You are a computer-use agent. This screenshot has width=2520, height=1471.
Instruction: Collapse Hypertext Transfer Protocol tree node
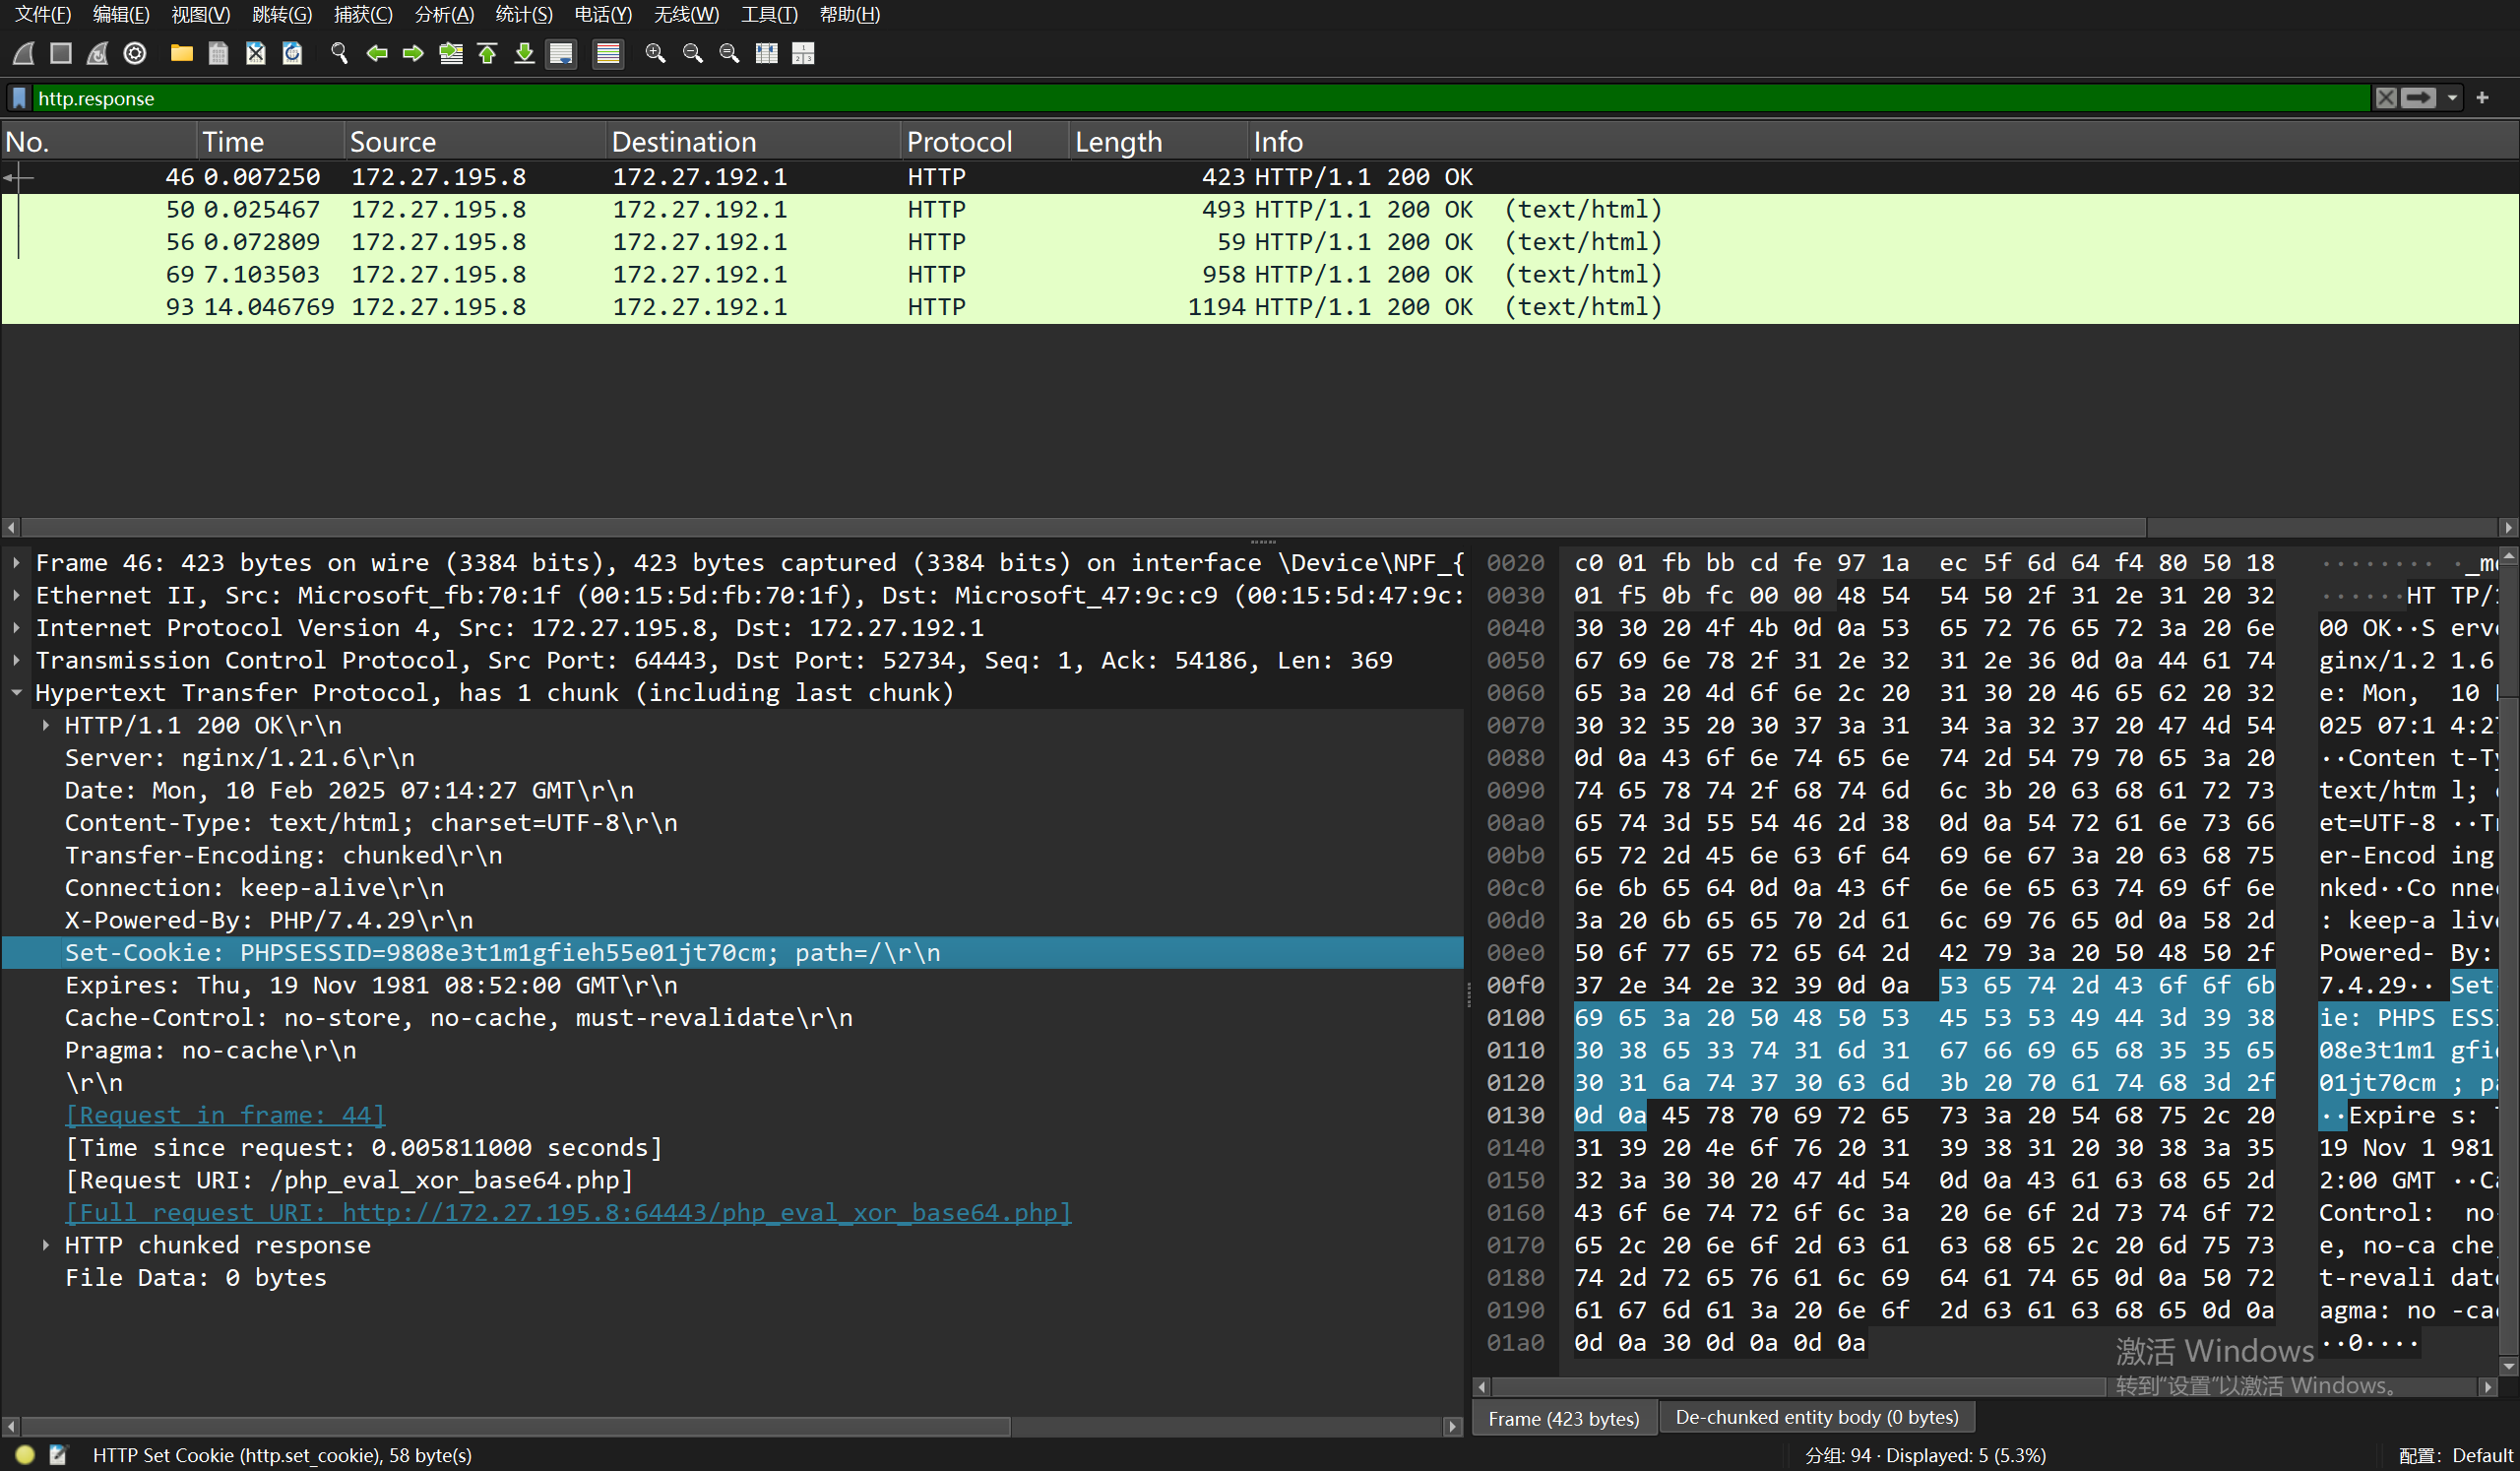click(x=17, y=692)
